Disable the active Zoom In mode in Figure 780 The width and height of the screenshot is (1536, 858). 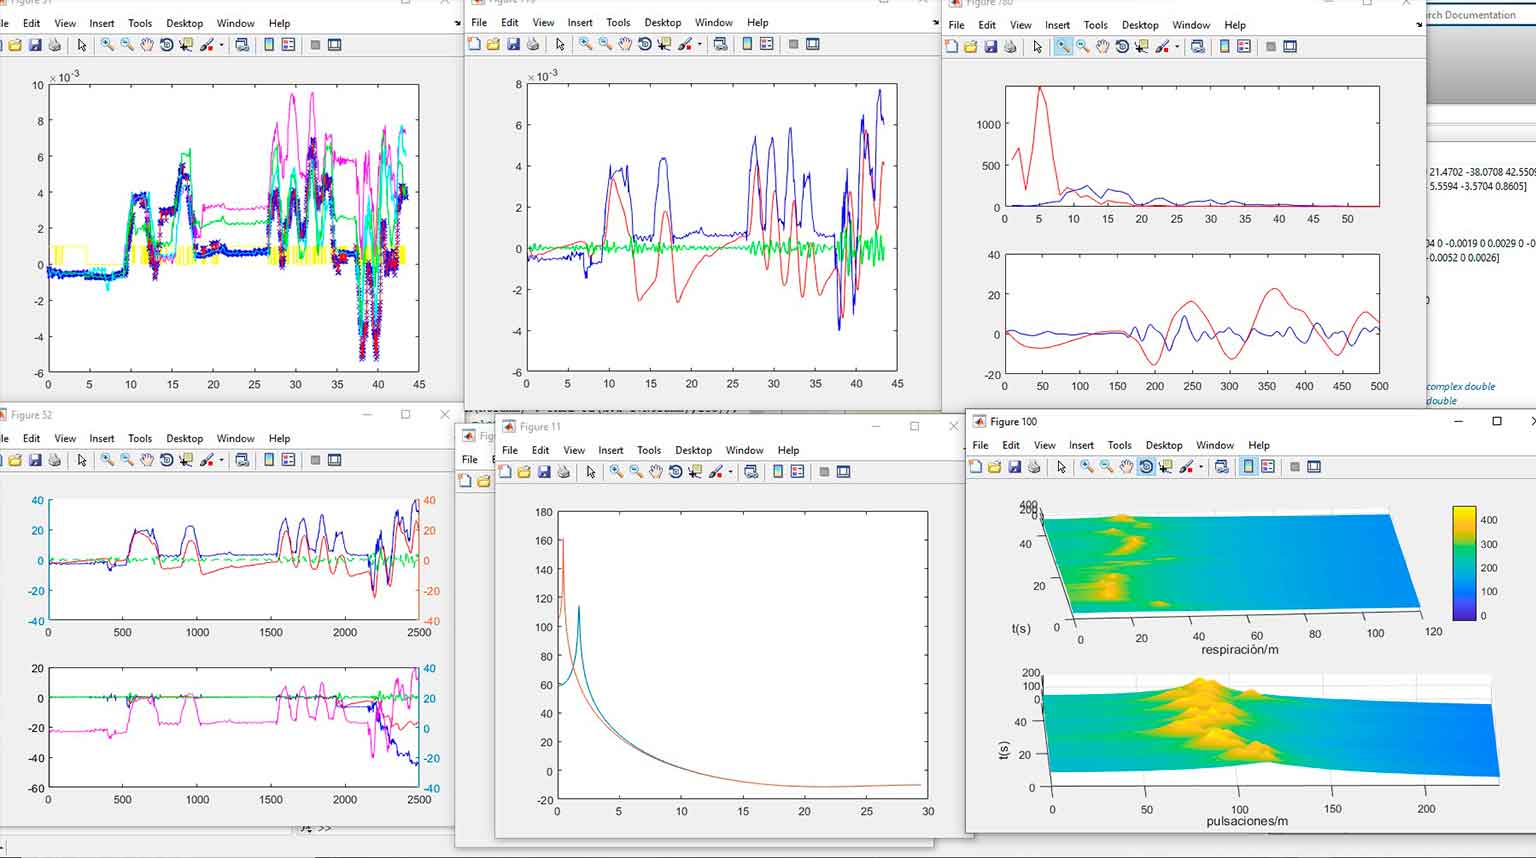(1063, 46)
